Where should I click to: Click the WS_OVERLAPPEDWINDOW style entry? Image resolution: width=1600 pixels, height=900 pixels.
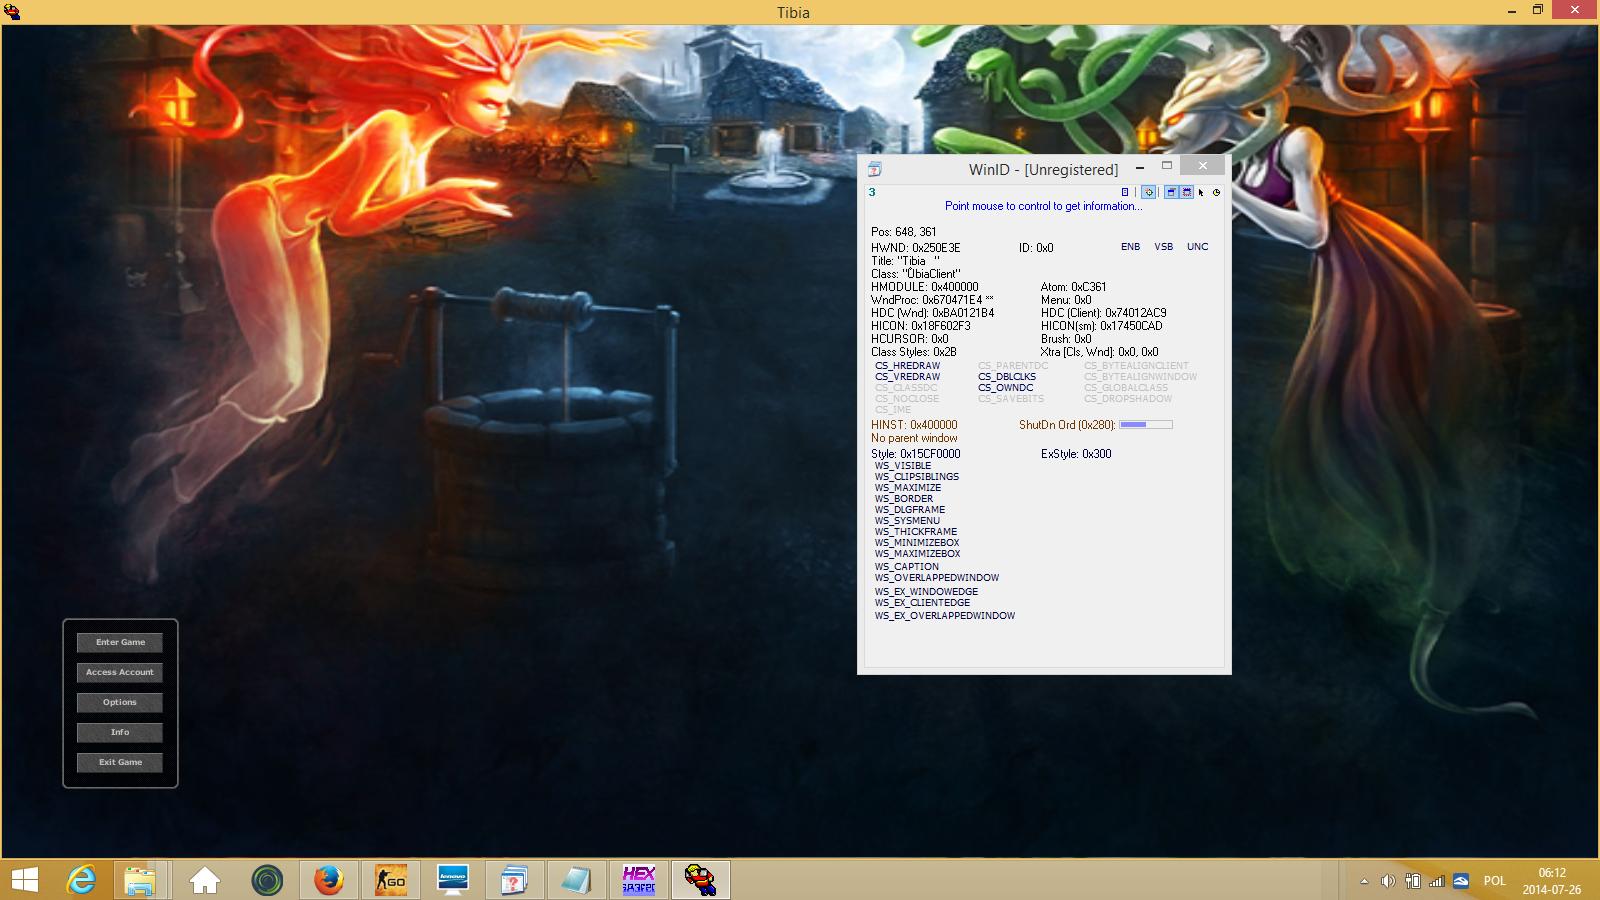[x=937, y=578]
